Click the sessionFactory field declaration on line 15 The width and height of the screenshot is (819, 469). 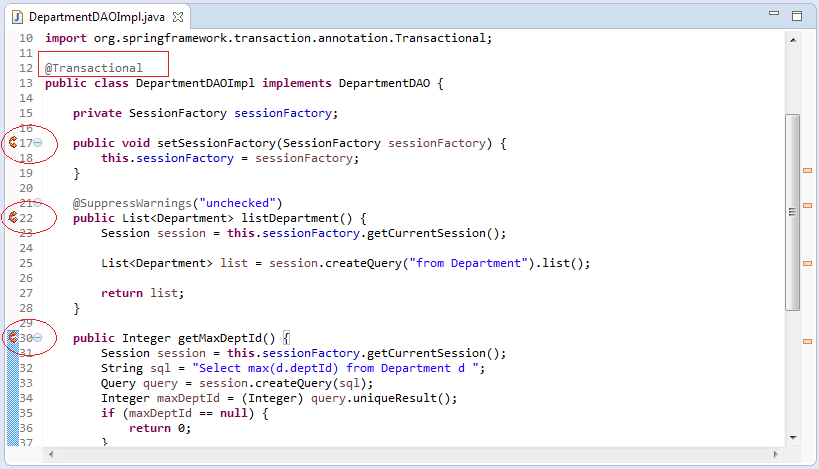pyautogui.click(x=205, y=114)
